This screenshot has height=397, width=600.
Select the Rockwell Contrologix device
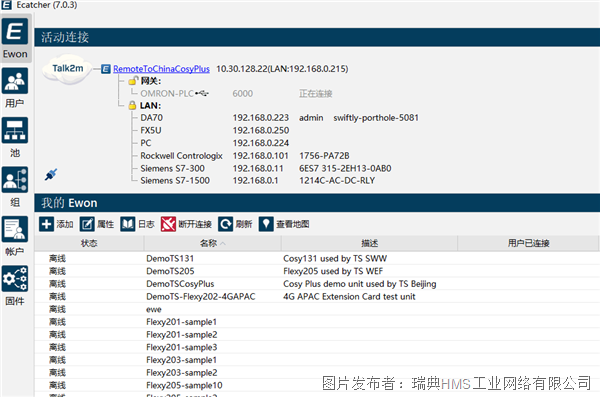(181, 155)
